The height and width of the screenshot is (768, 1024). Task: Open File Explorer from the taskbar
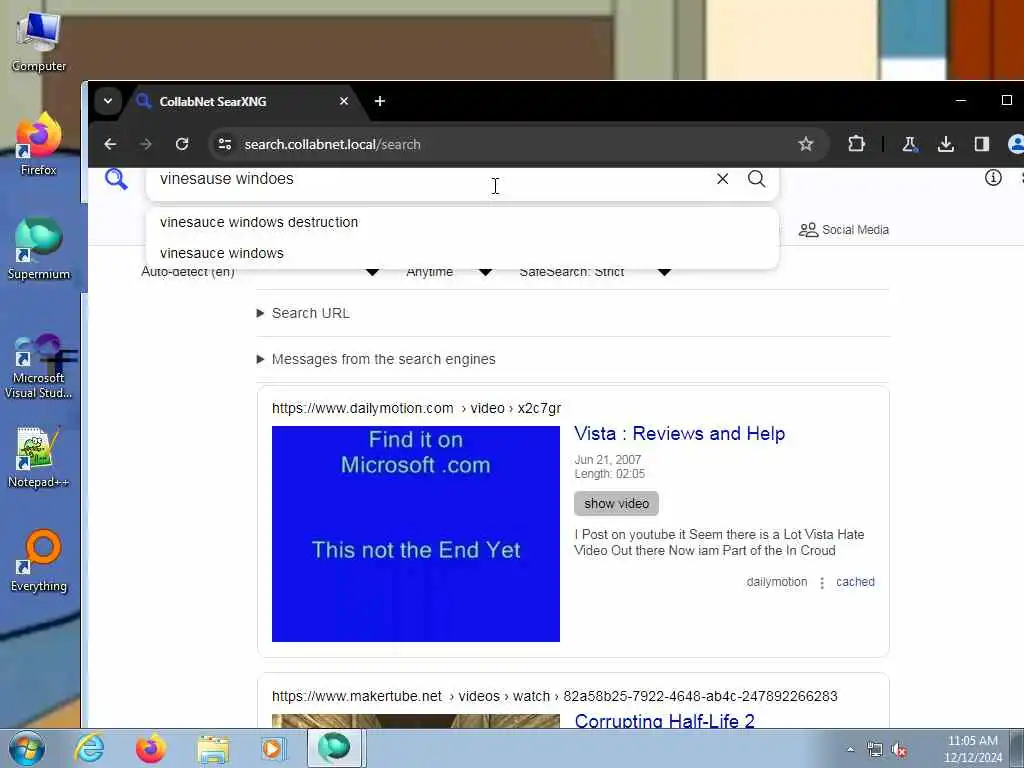tap(213, 748)
